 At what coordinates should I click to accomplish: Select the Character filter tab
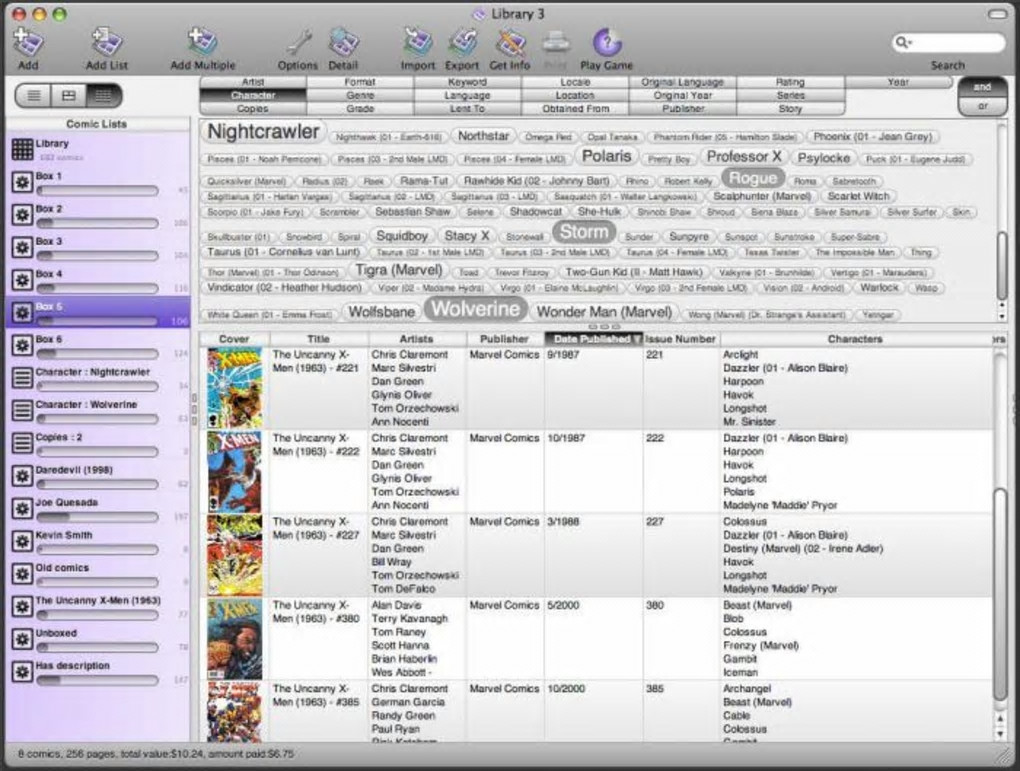[x=253, y=96]
